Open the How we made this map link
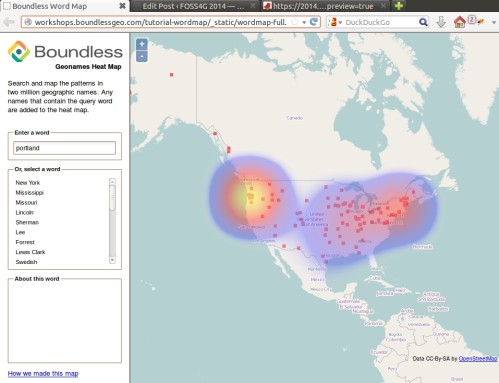 coord(43,373)
